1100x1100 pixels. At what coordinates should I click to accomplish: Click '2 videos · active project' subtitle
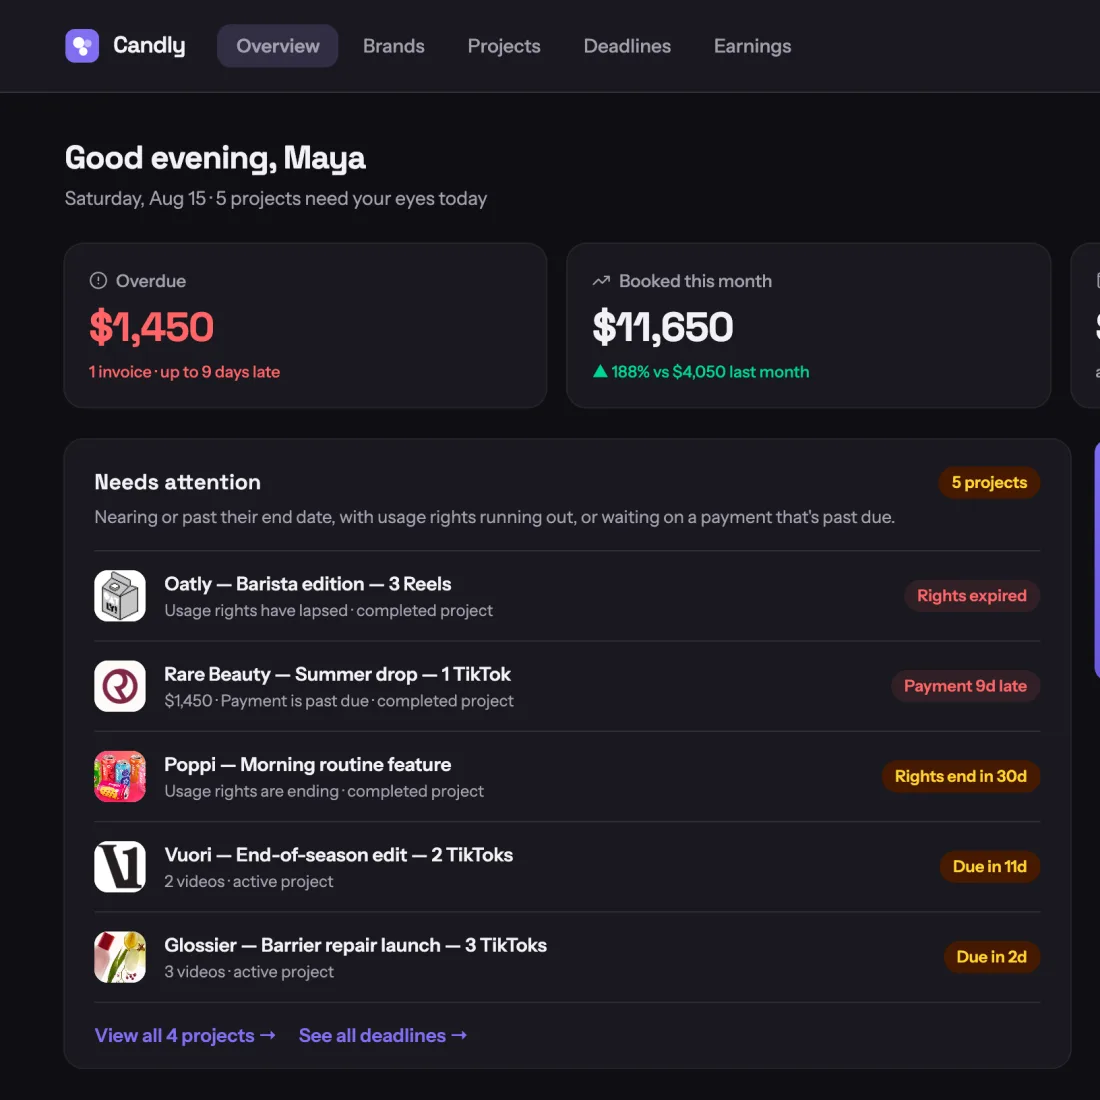[x=249, y=882]
